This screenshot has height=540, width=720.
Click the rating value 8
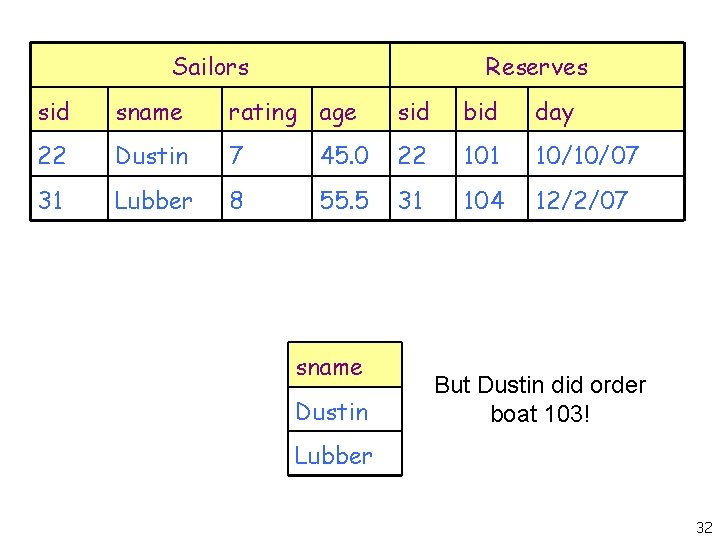[x=236, y=200]
